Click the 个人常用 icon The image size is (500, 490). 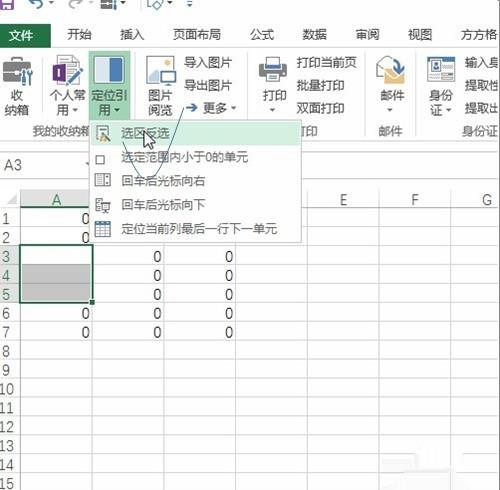pos(68,70)
